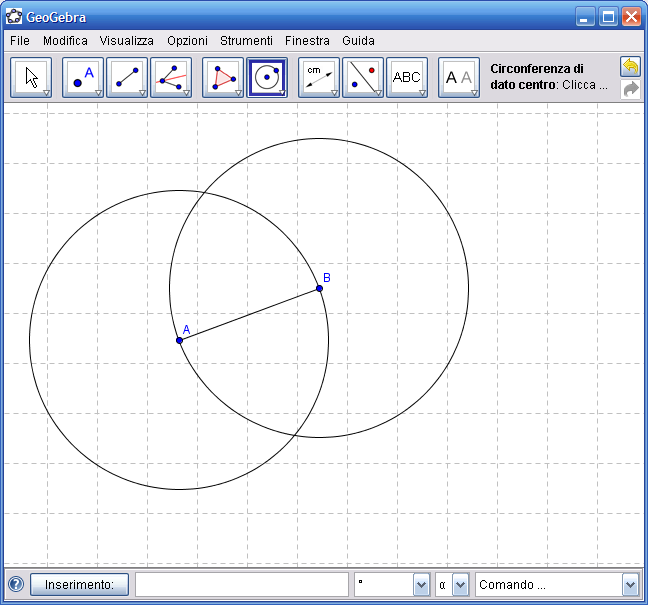Click the Inserimento button

click(79, 584)
